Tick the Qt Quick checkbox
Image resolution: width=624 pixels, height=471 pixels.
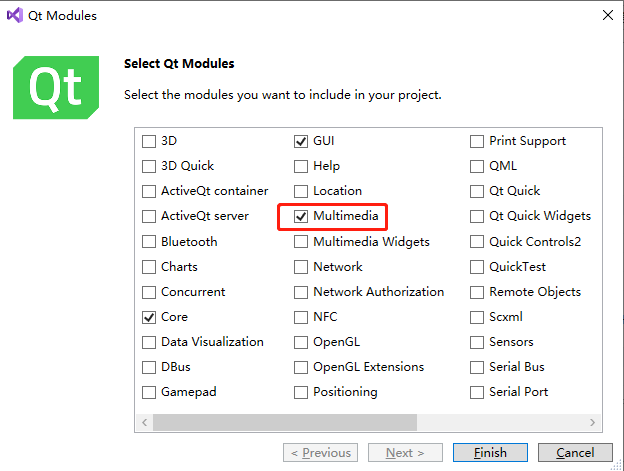pos(477,191)
